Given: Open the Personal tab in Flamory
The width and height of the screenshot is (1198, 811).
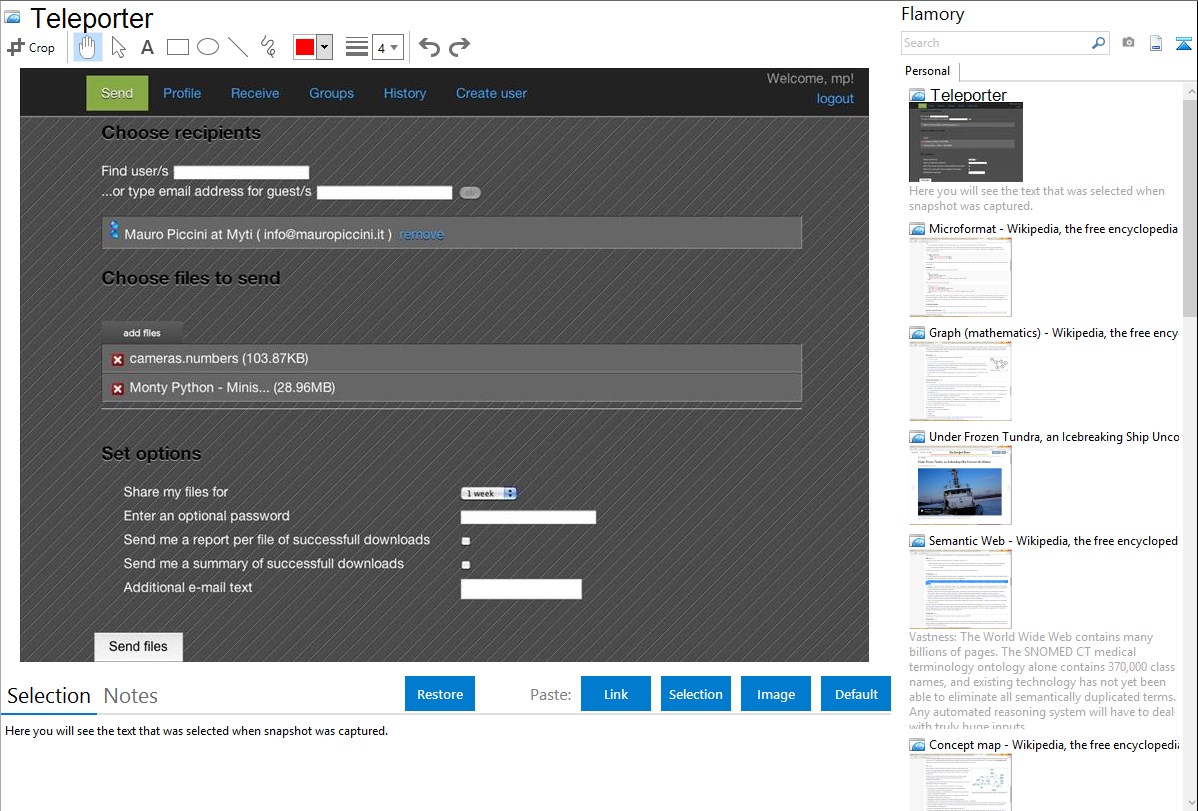Looking at the screenshot, I should [x=927, y=71].
